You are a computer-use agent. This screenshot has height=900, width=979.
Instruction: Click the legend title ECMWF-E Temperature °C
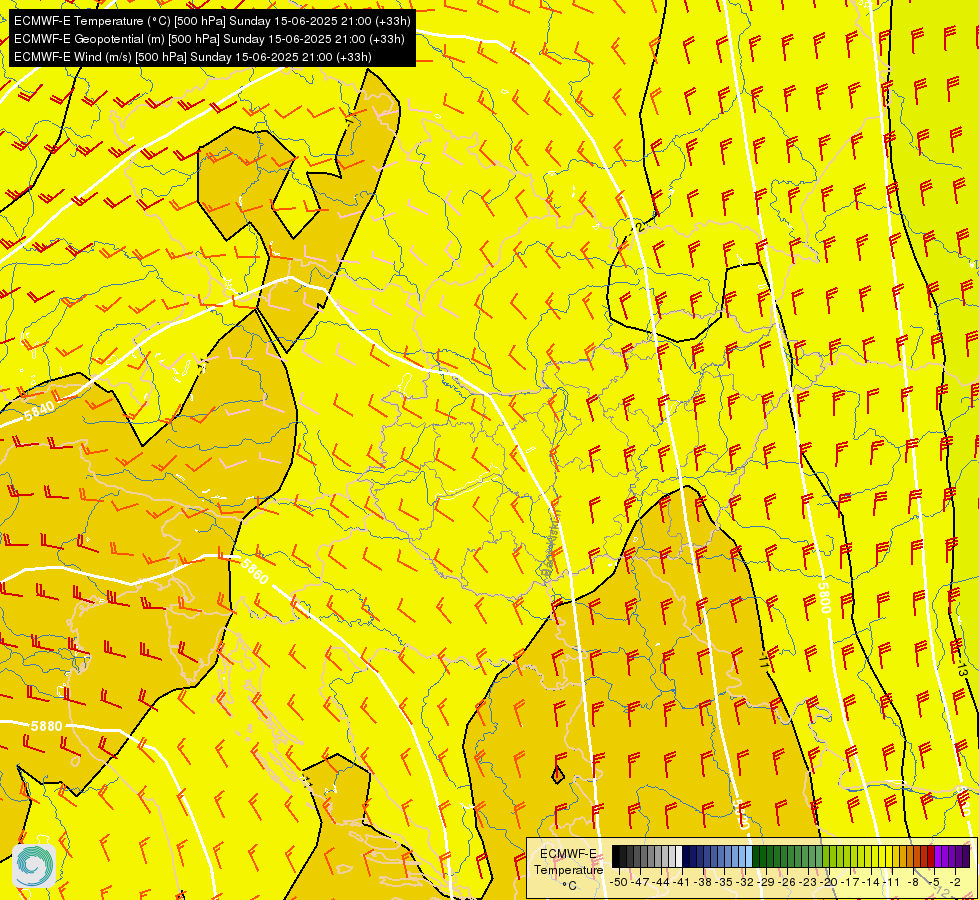pos(568,869)
